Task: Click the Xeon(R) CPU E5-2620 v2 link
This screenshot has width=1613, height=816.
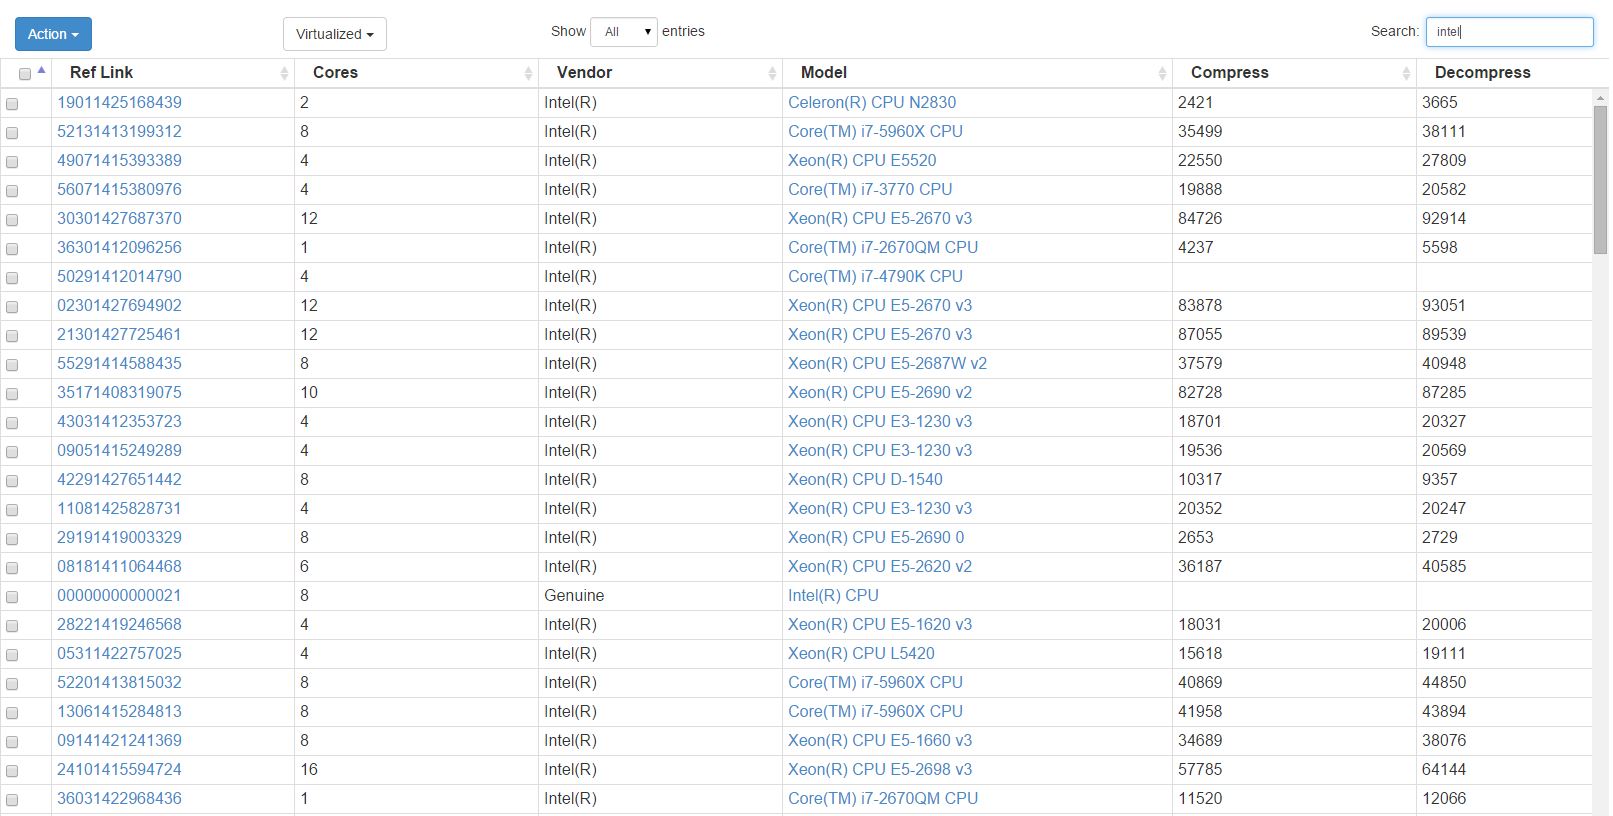Action: pos(880,566)
